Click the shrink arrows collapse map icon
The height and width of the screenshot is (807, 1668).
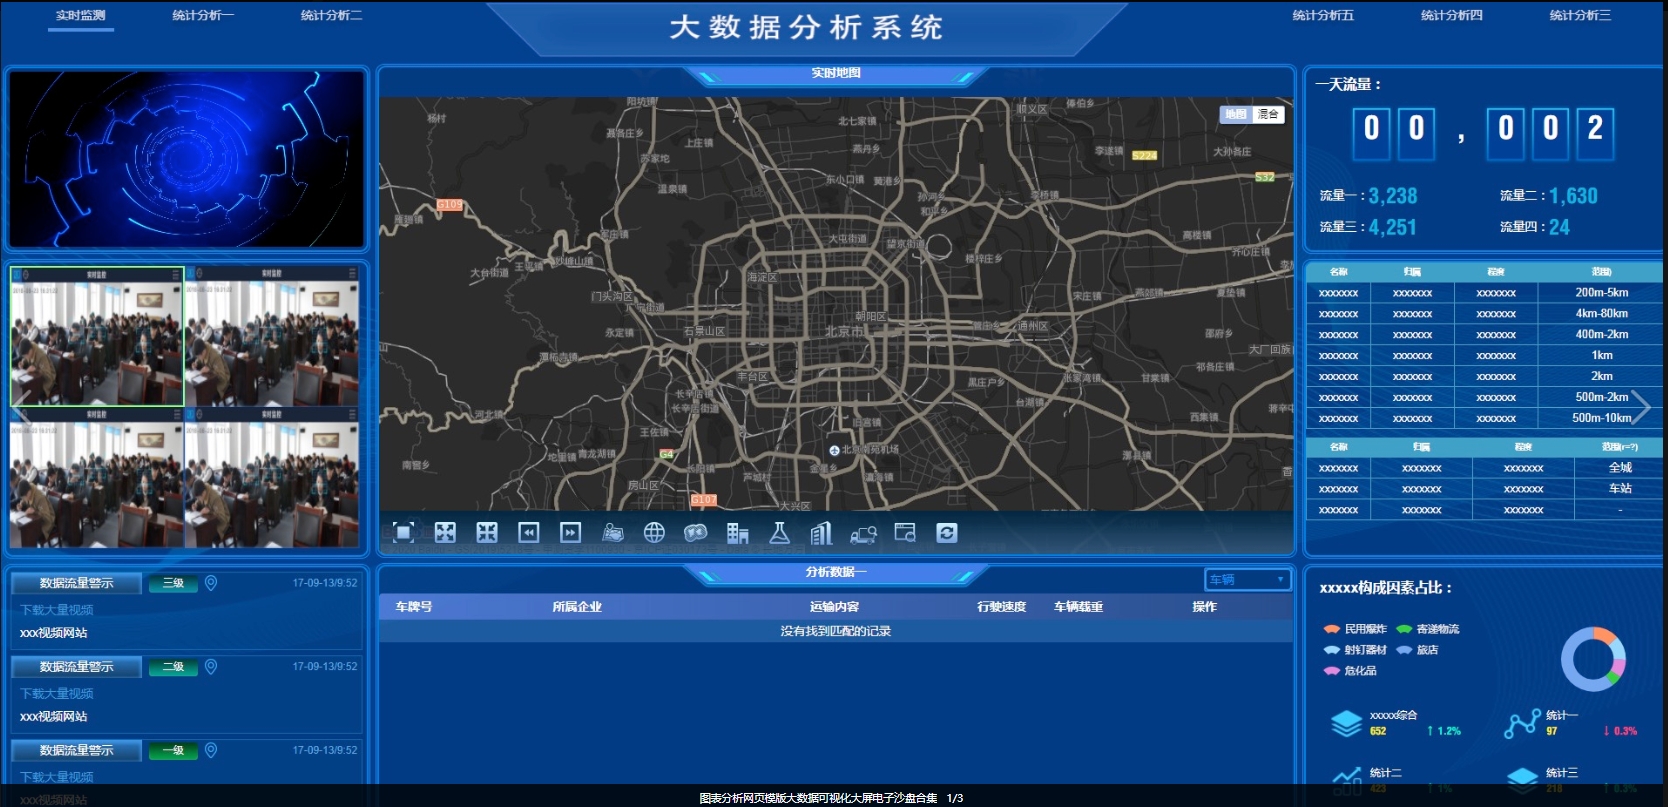(487, 533)
